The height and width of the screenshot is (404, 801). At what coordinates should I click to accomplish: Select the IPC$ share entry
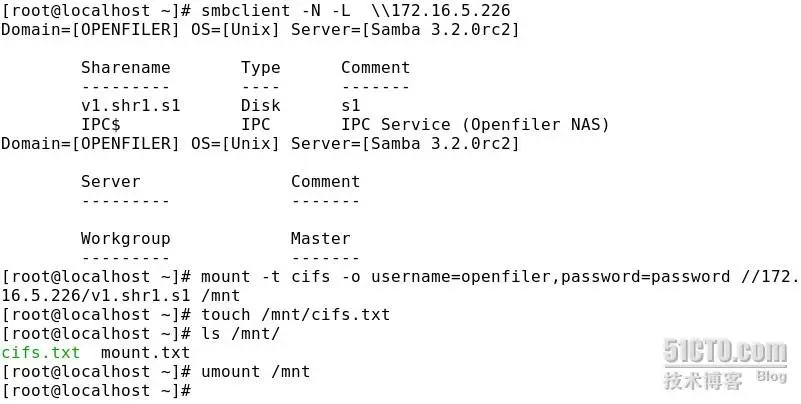point(101,125)
